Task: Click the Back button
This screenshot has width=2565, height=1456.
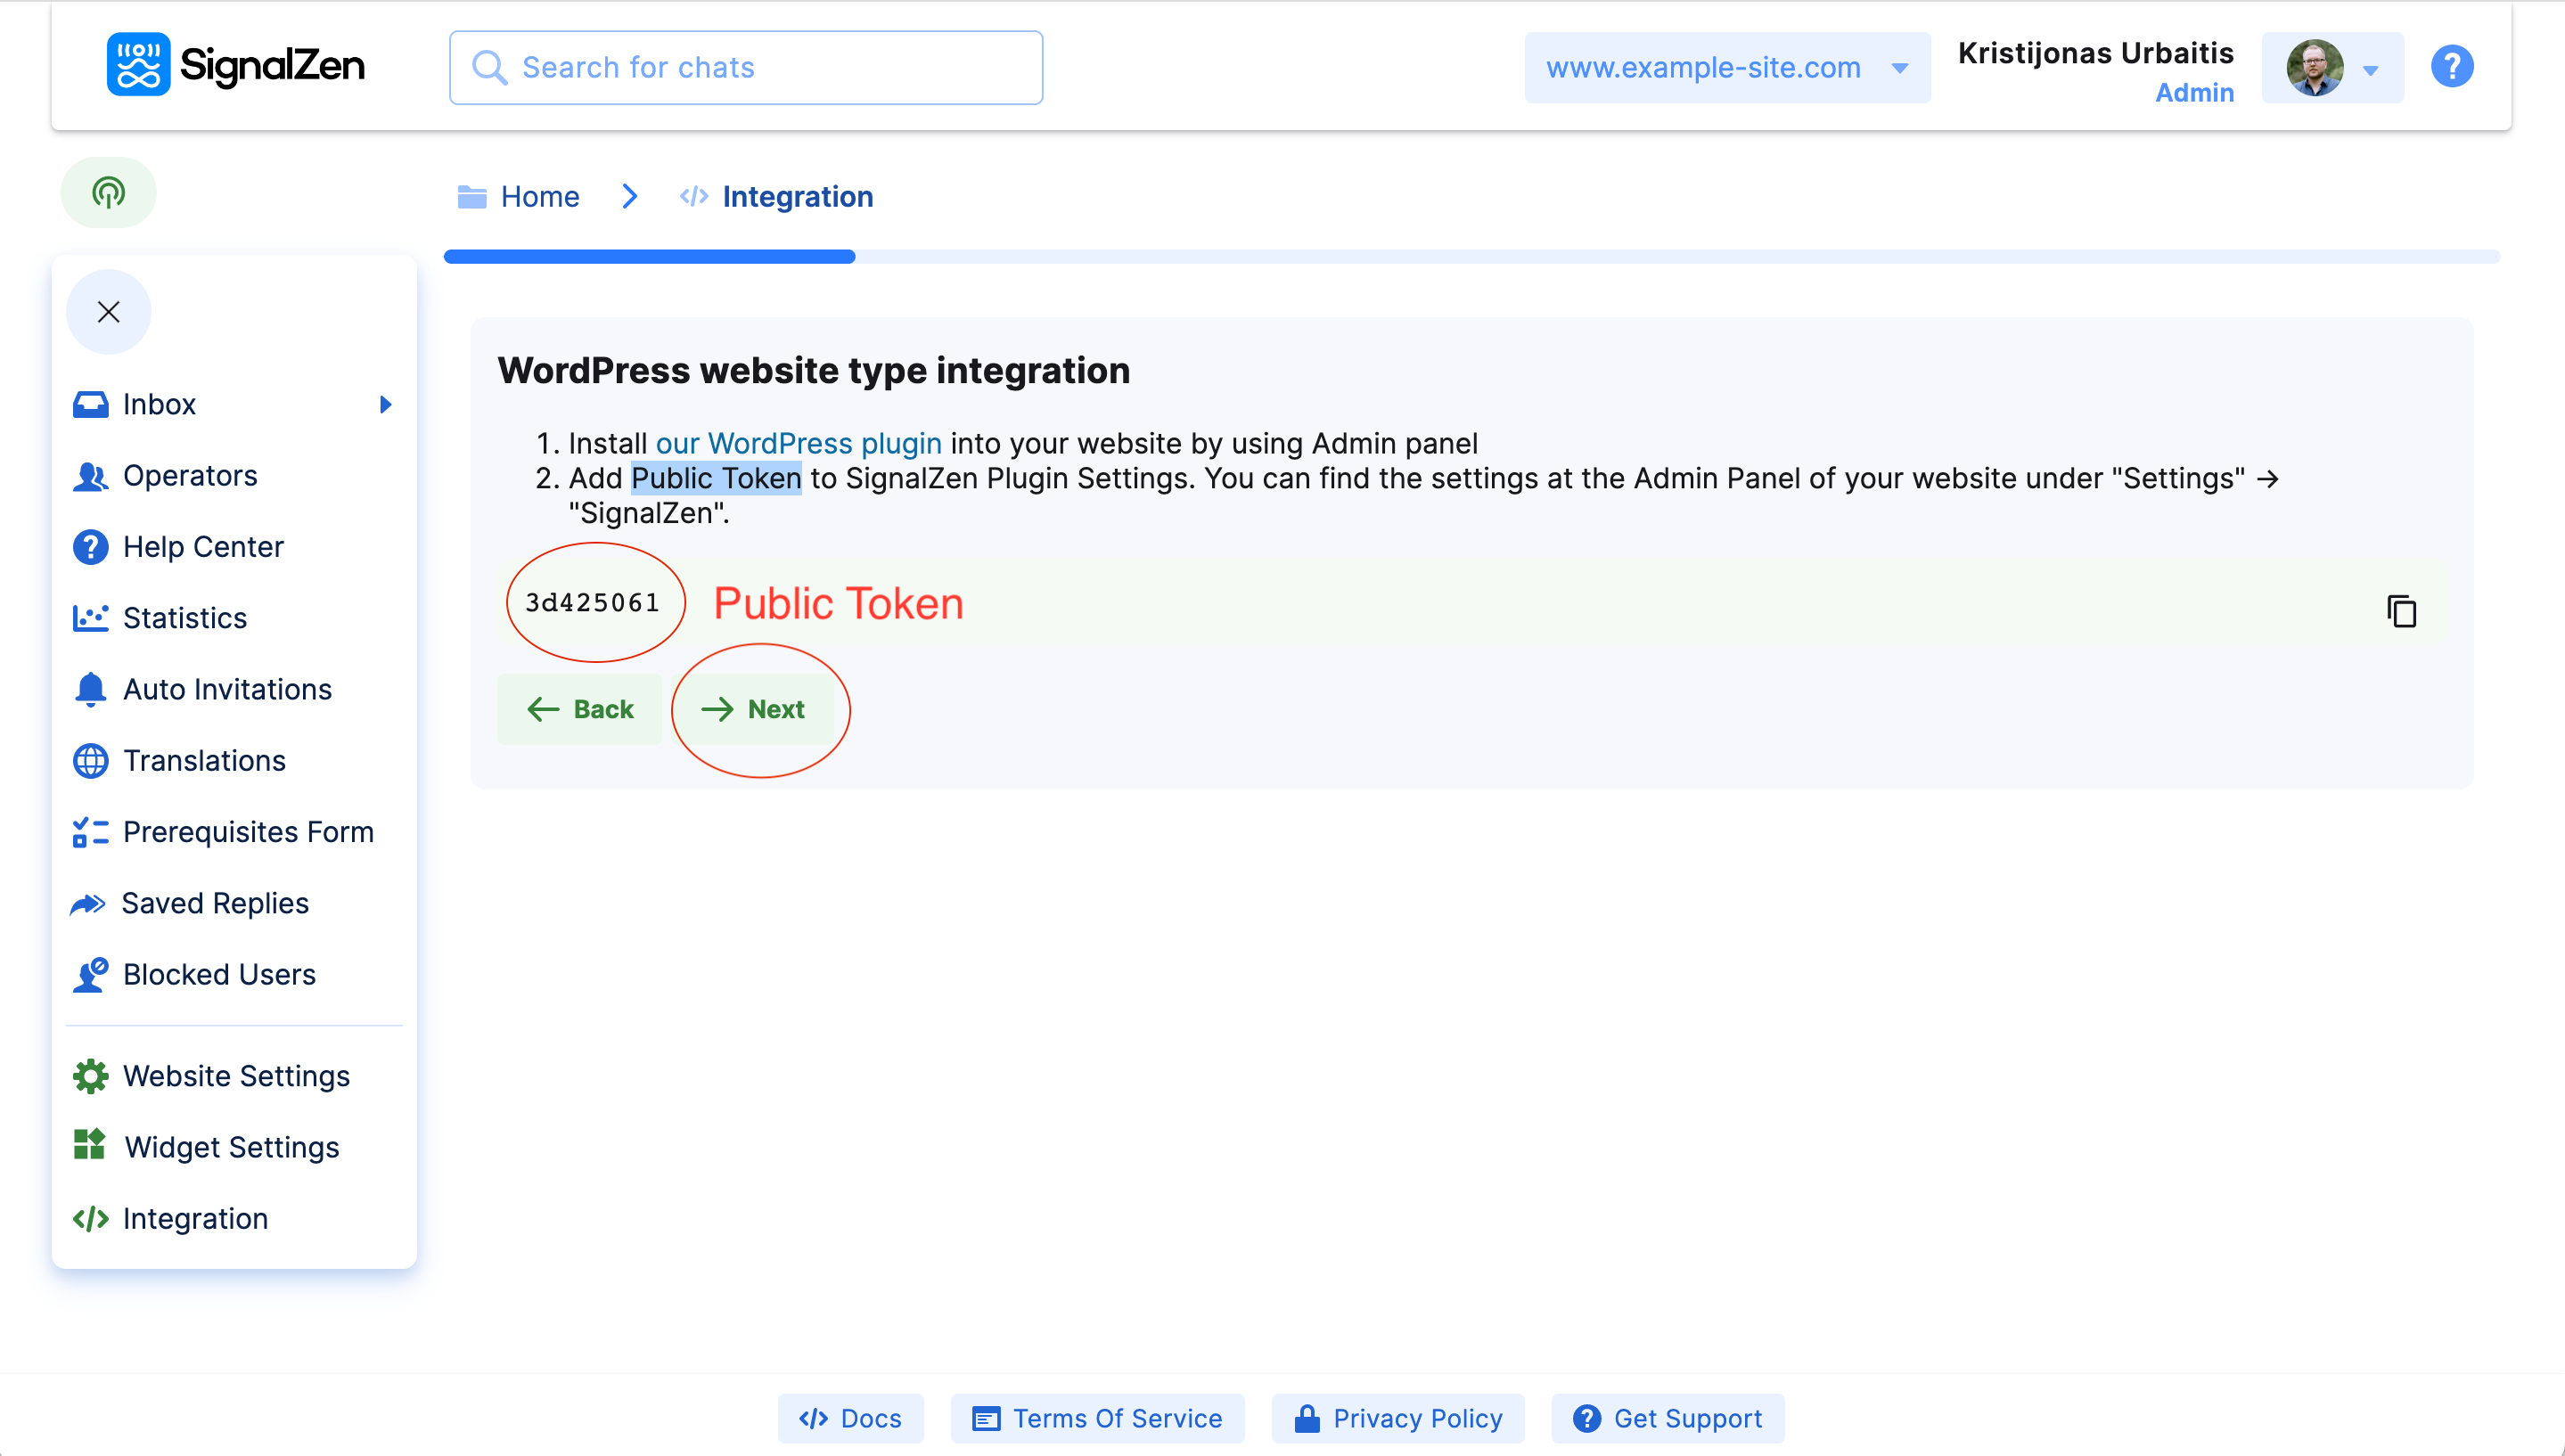Action: [580, 709]
